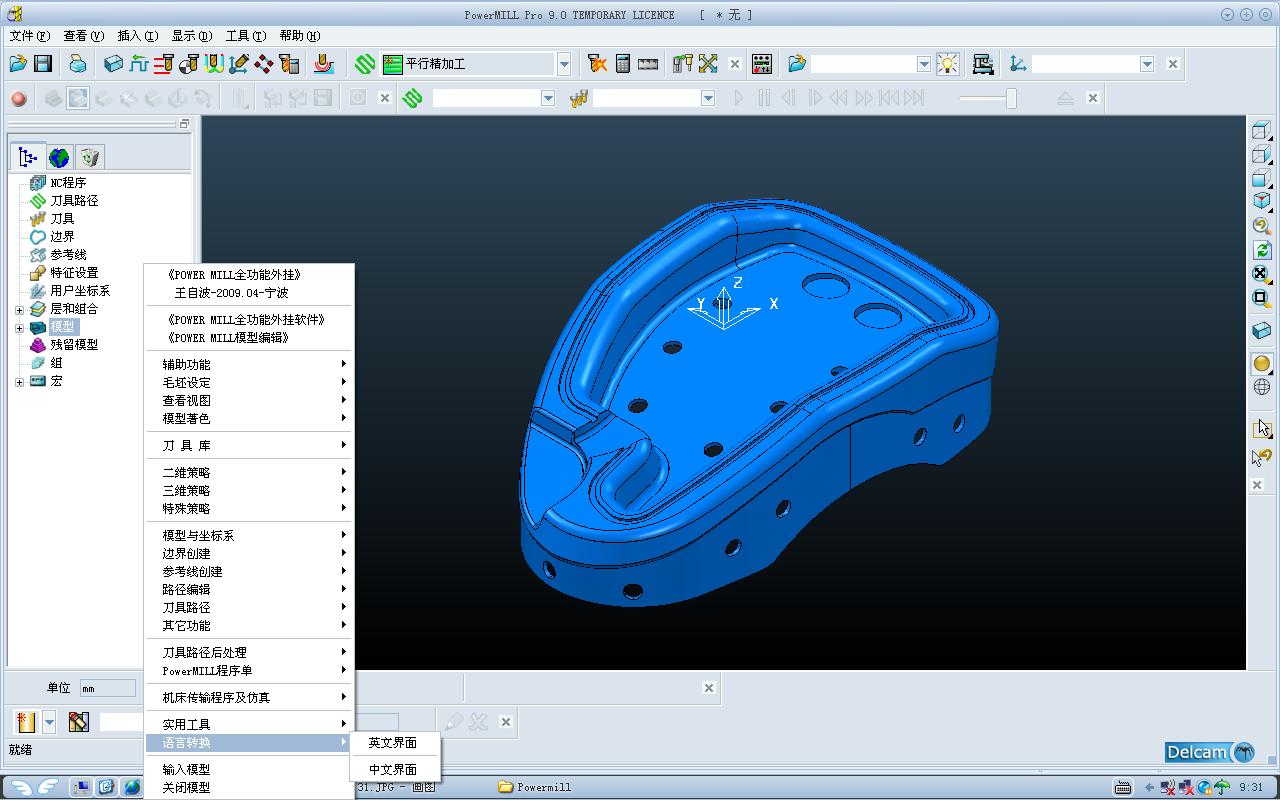Click 关闭模型 menu entry

pyautogui.click(x=250, y=788)
